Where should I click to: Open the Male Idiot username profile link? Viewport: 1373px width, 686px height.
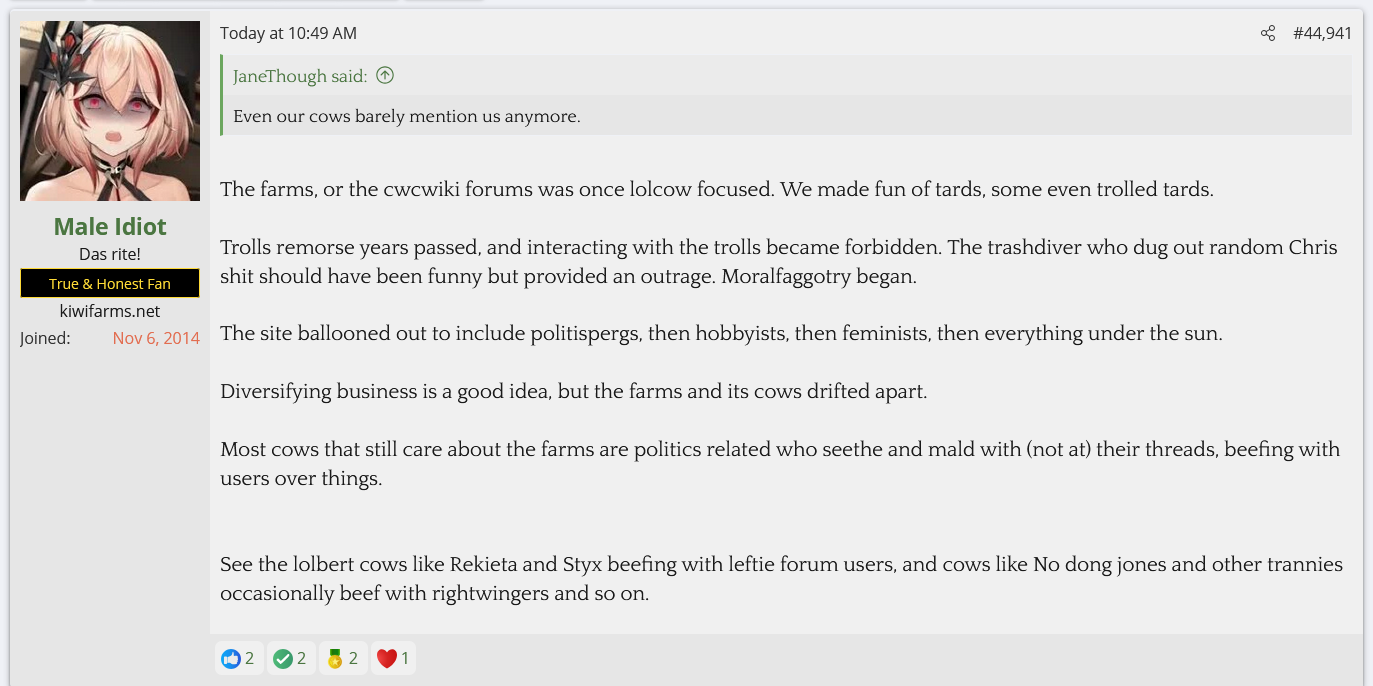click(x=110, y=227)
